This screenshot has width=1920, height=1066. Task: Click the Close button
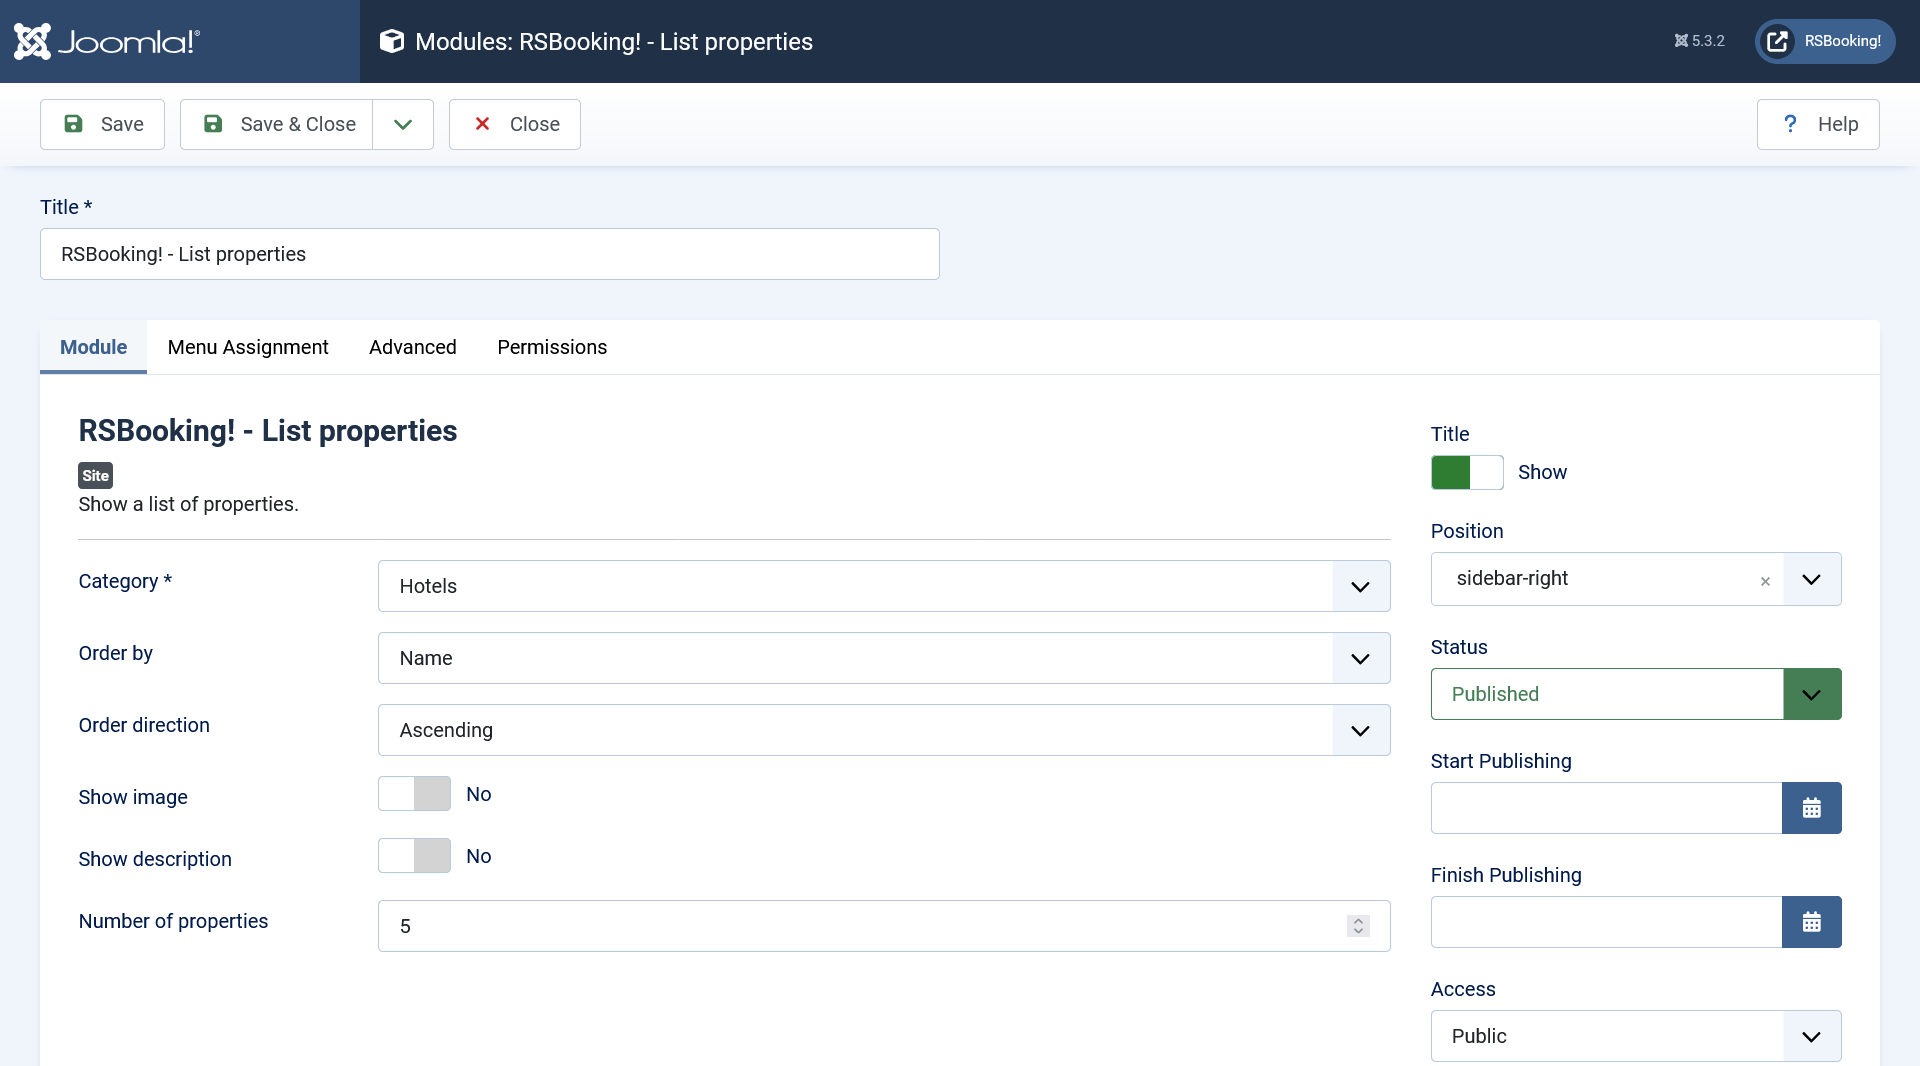click(x=514, y=124)
